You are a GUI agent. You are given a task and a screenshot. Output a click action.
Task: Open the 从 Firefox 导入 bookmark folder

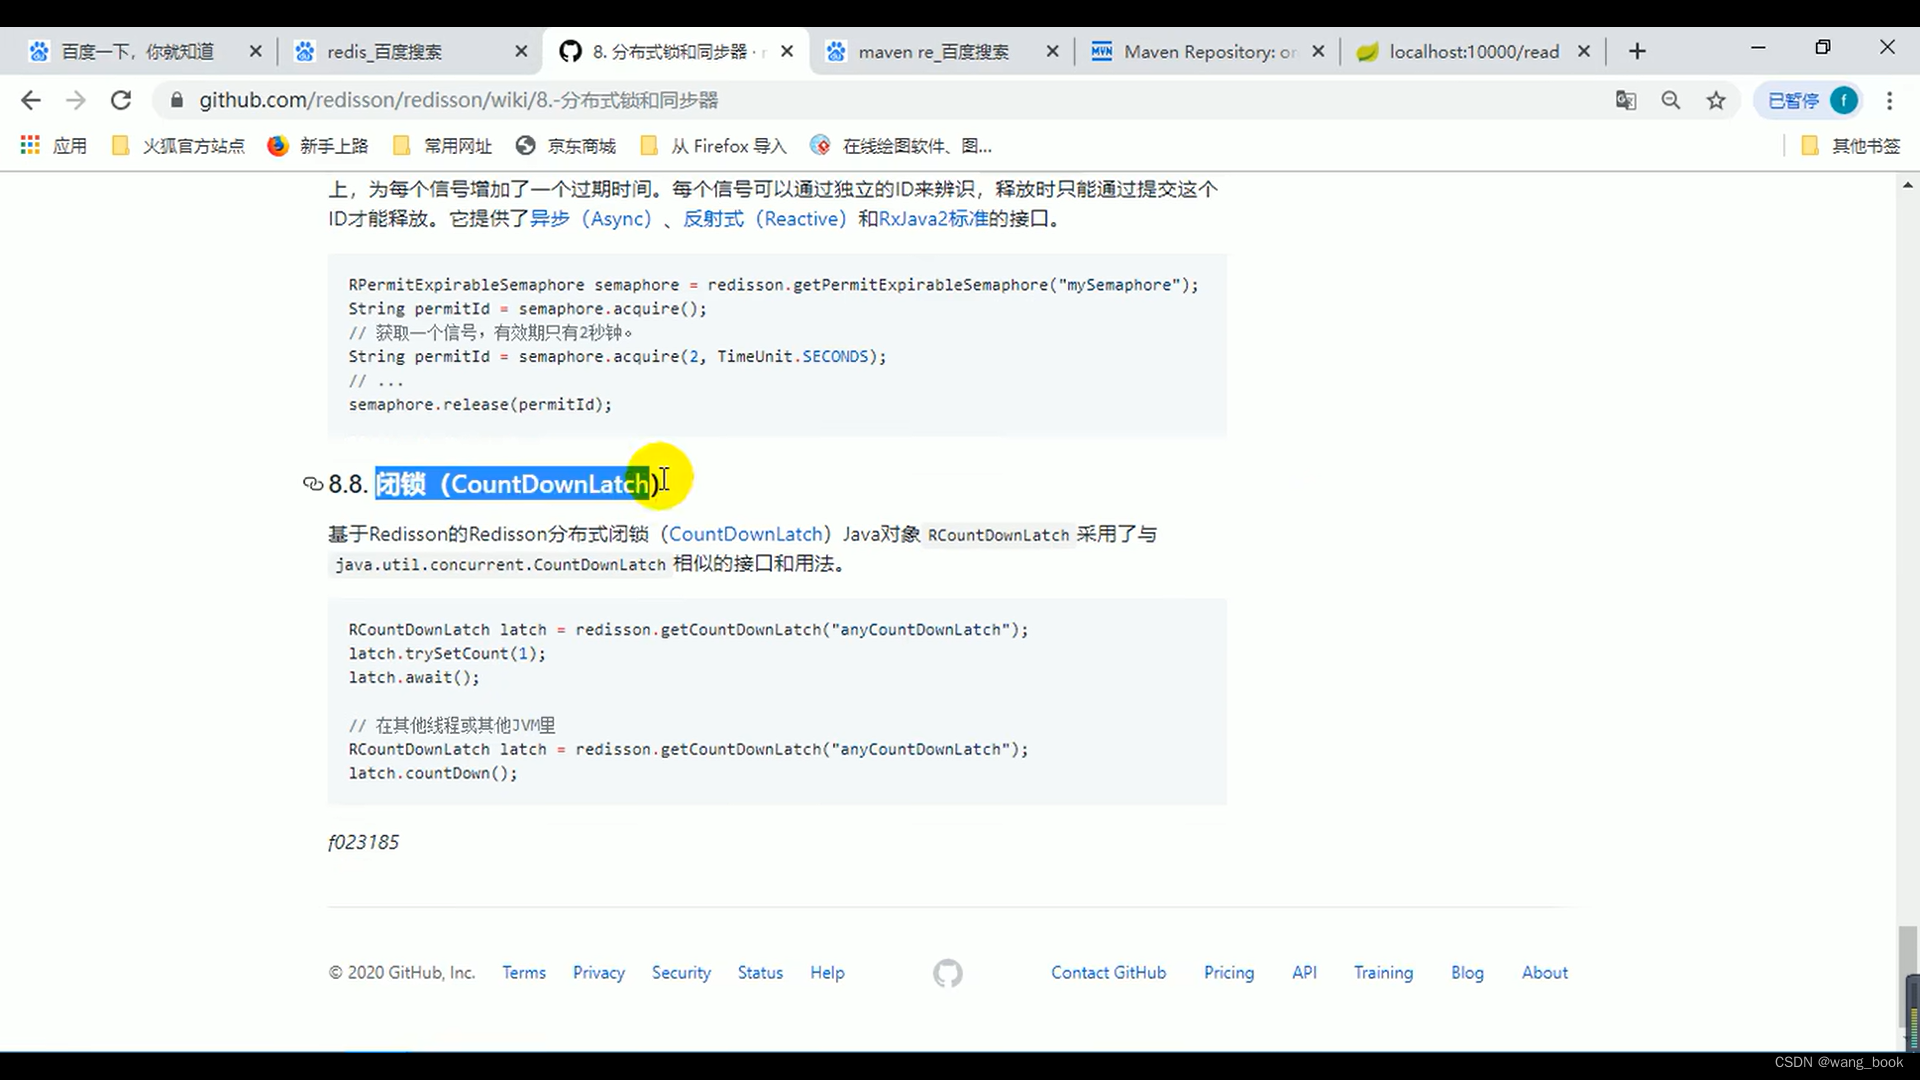point(713,146)
